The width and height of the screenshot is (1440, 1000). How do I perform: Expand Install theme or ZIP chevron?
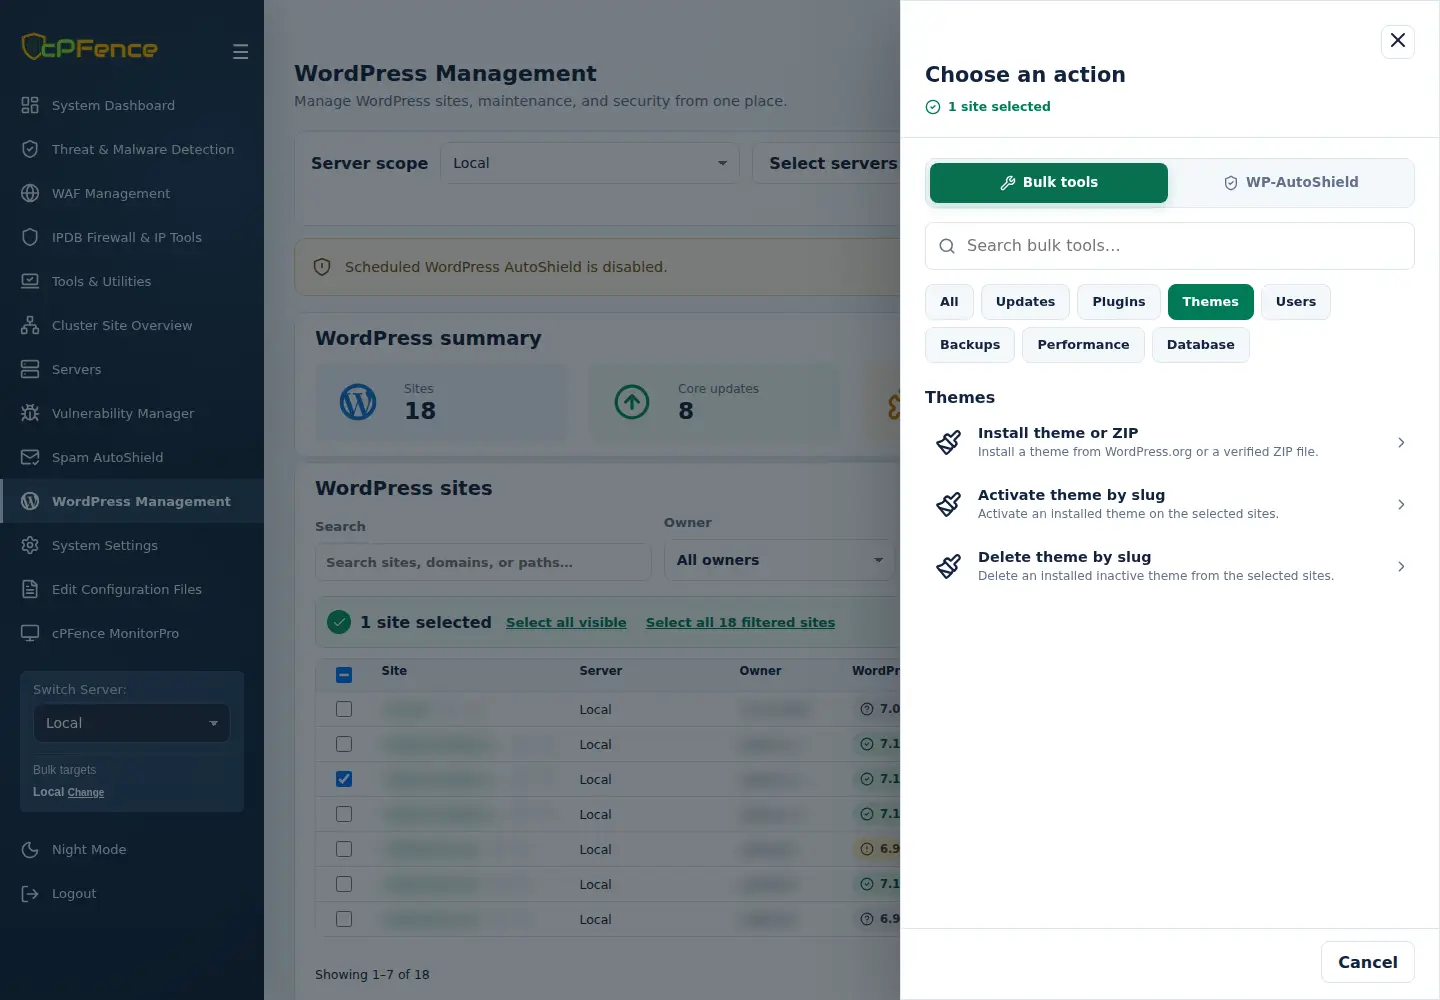[x=1401, y=442]
